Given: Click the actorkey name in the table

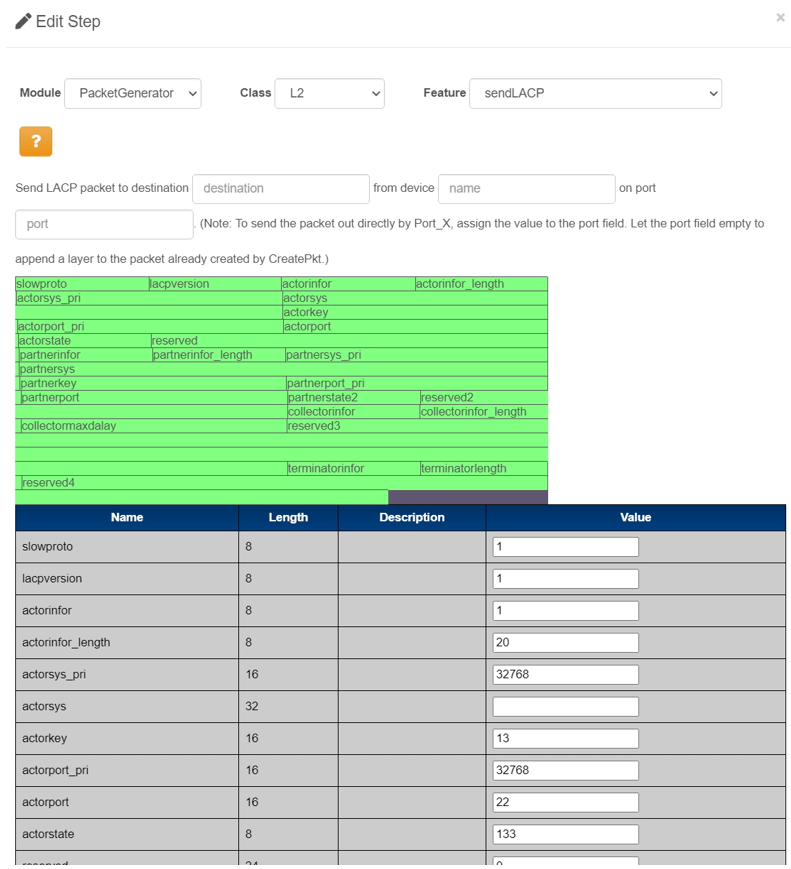Looking at the screenshot, I should pyautogui.click(x=44, y=738).
